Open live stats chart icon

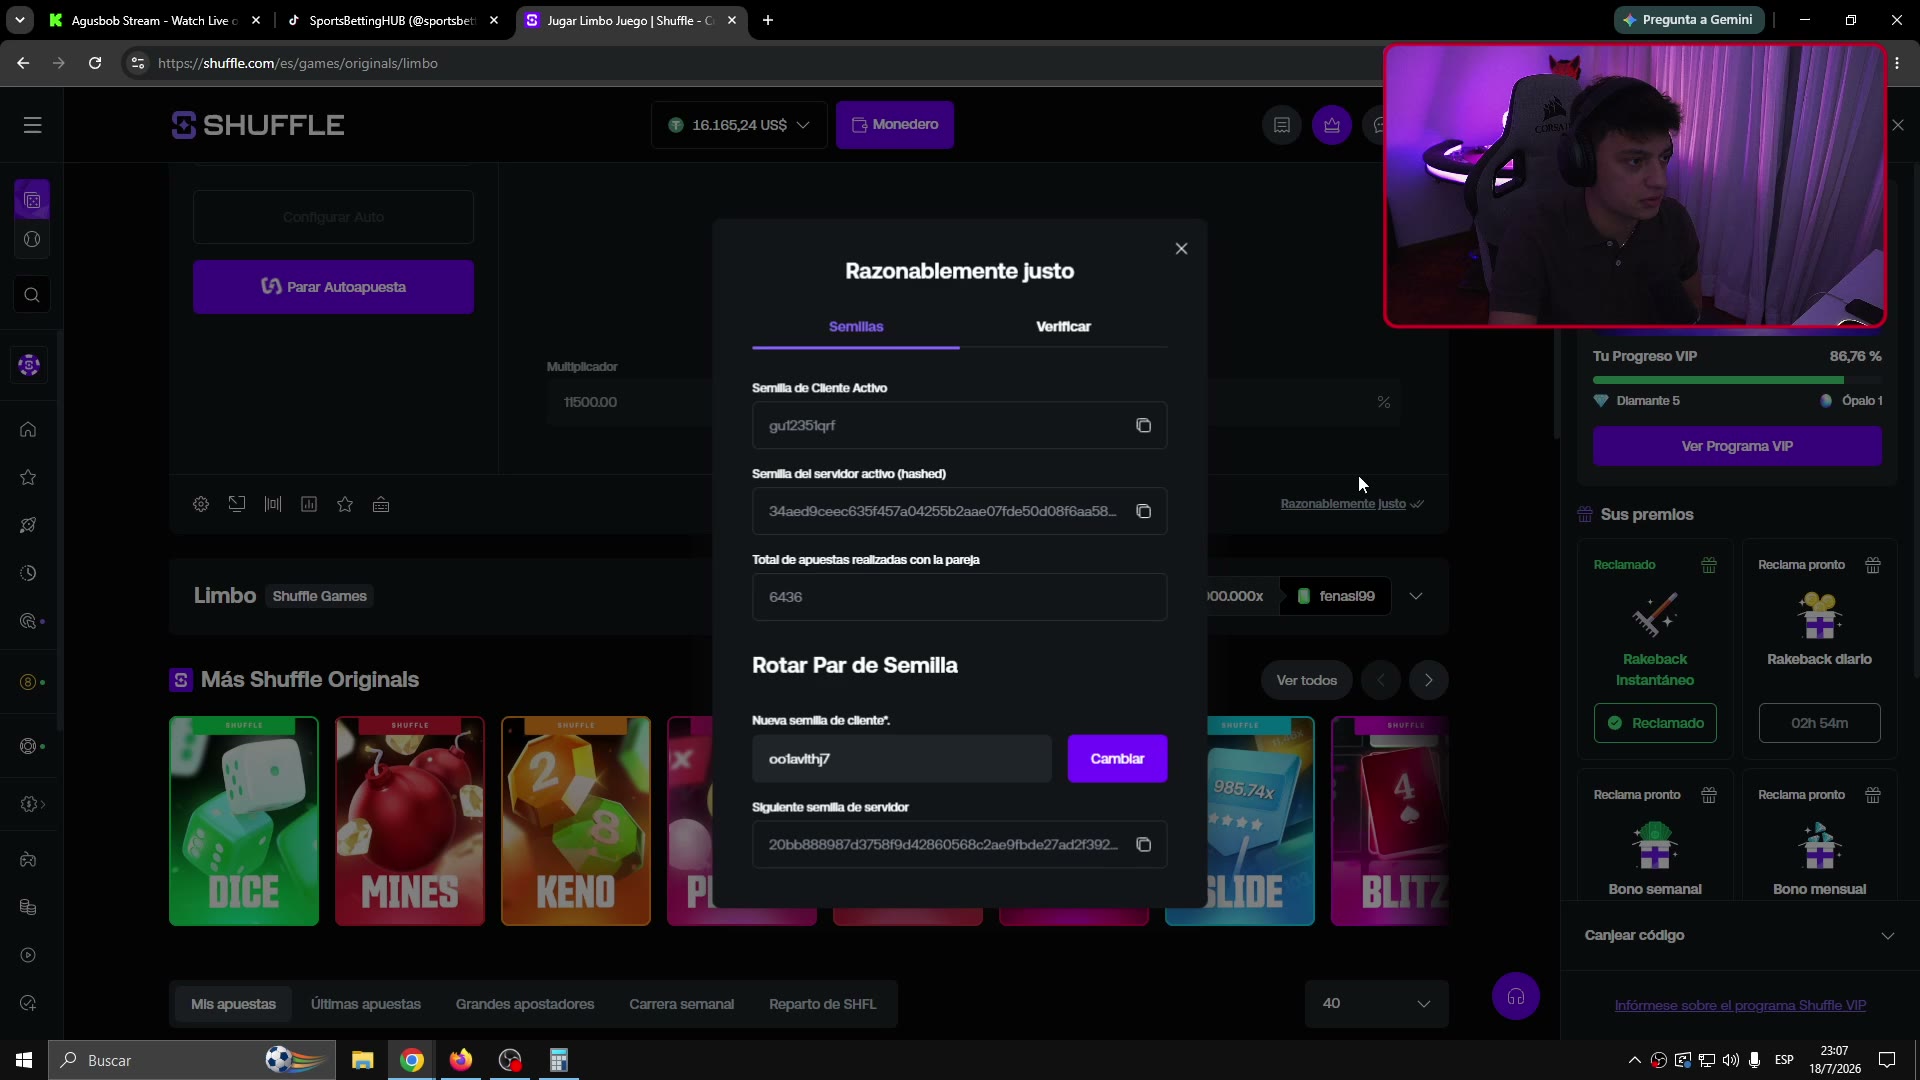click(x=309, y=504)
